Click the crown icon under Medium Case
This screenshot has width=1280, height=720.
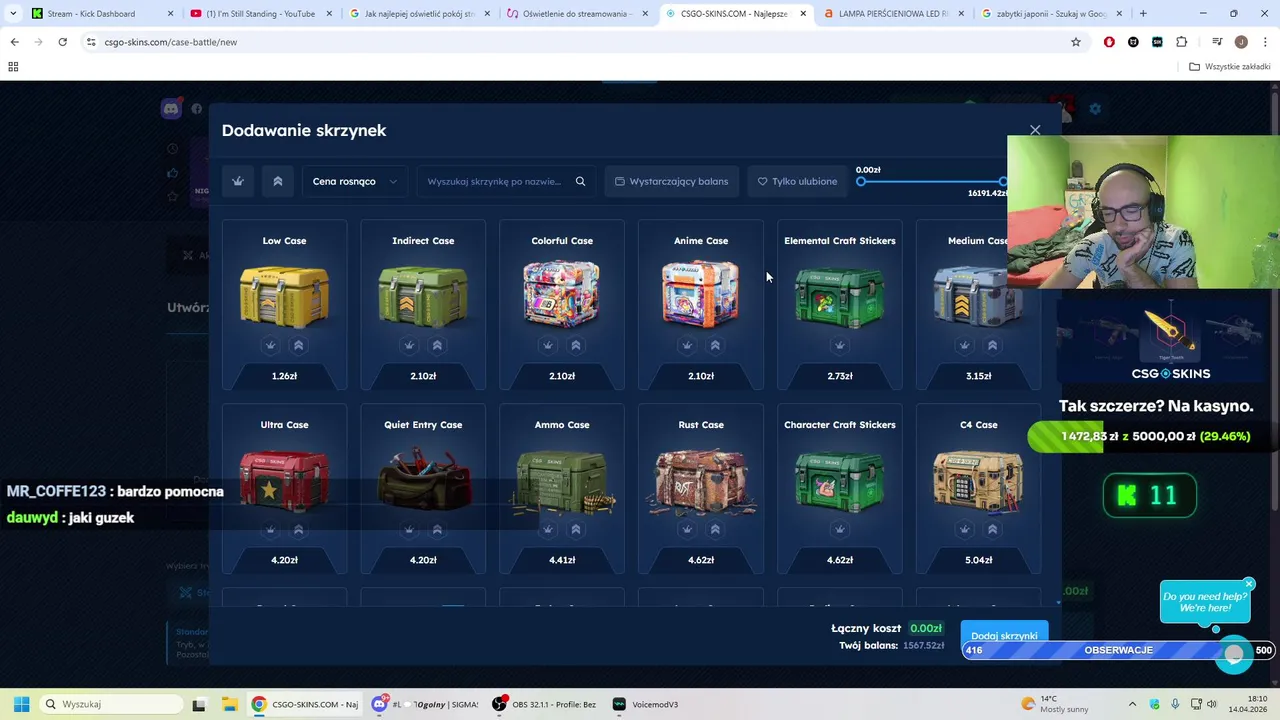965,345
